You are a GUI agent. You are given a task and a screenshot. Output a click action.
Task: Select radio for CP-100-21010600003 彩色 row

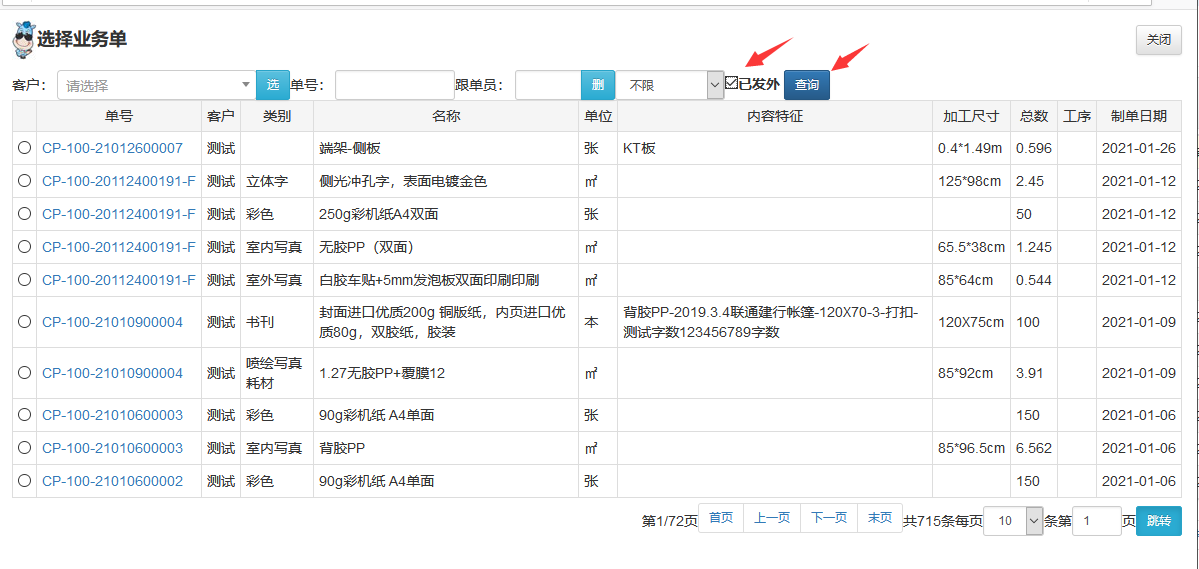24,414
